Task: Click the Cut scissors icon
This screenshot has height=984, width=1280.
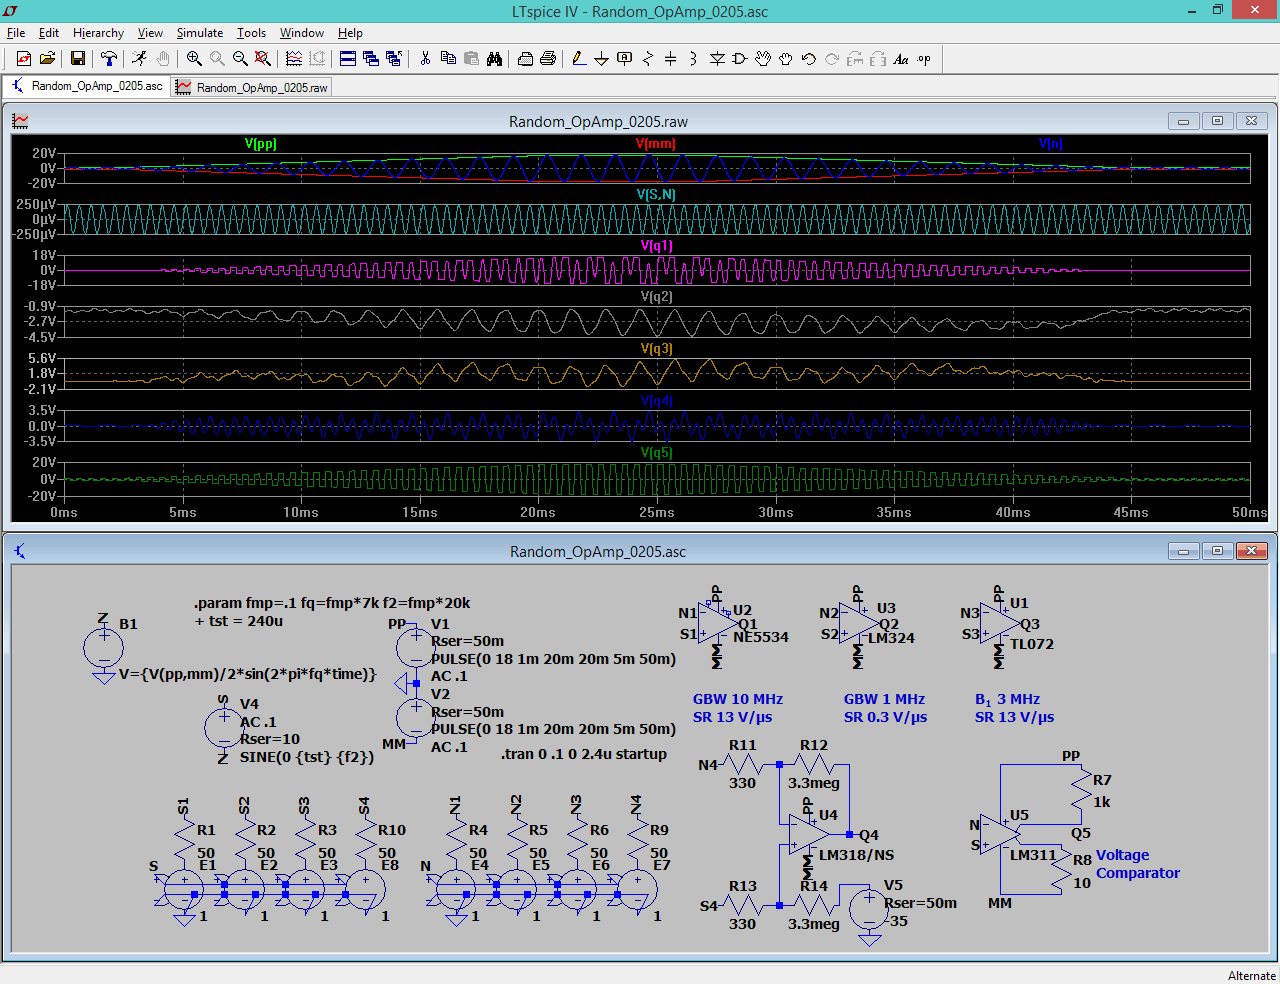Action: click(x=425, y=59)
